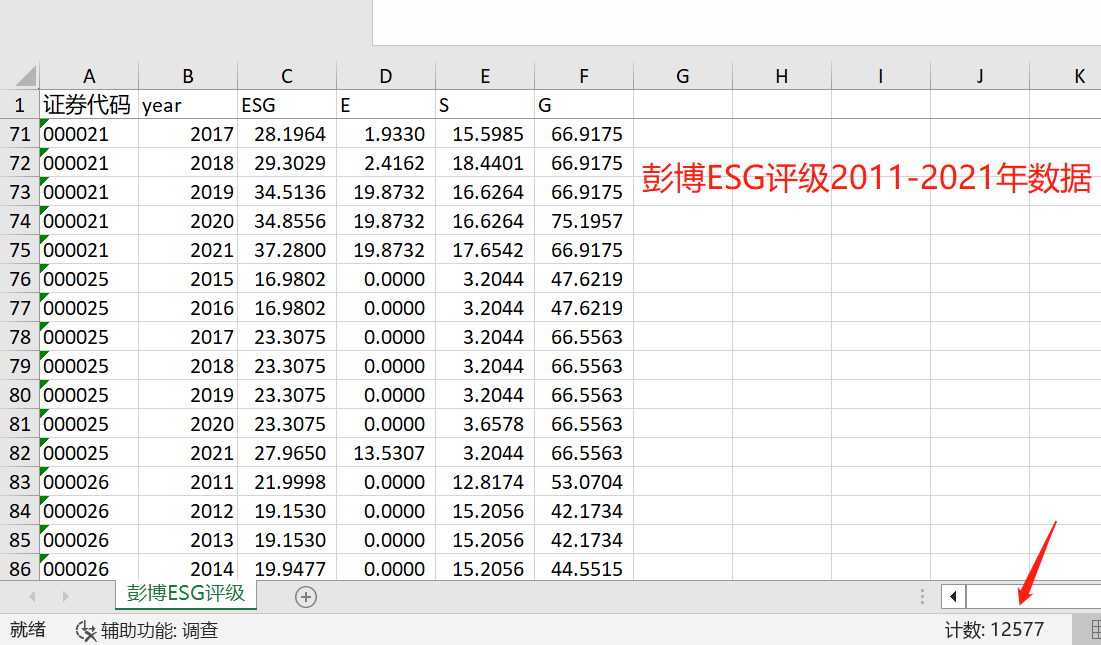
Task: Click the S header cell in E1
Action: click(x=485, y=105)
